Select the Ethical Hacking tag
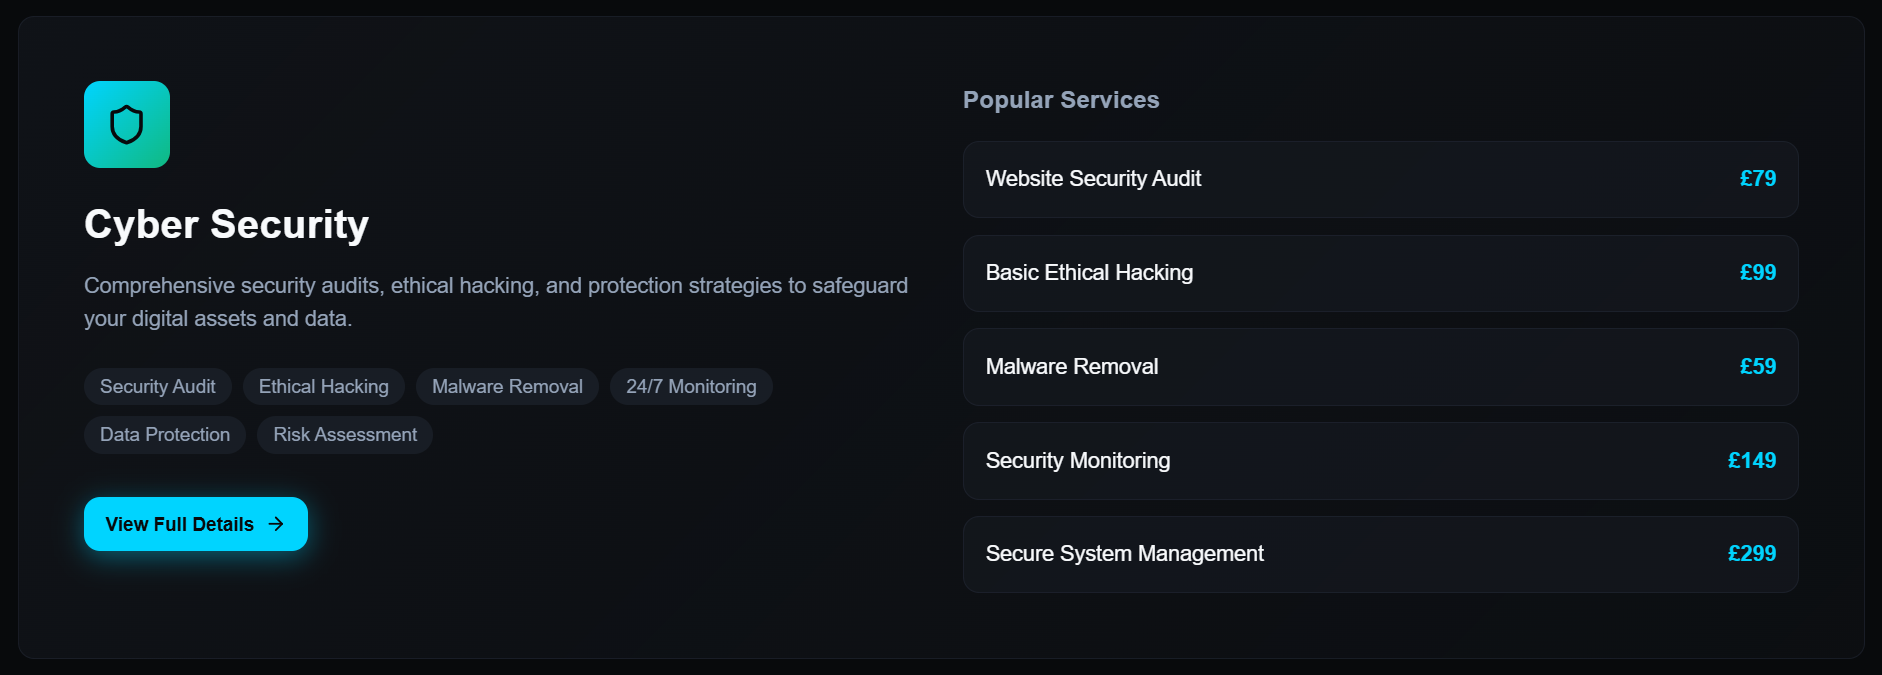This screenshot has height=675, width=1882. (323, 386)
